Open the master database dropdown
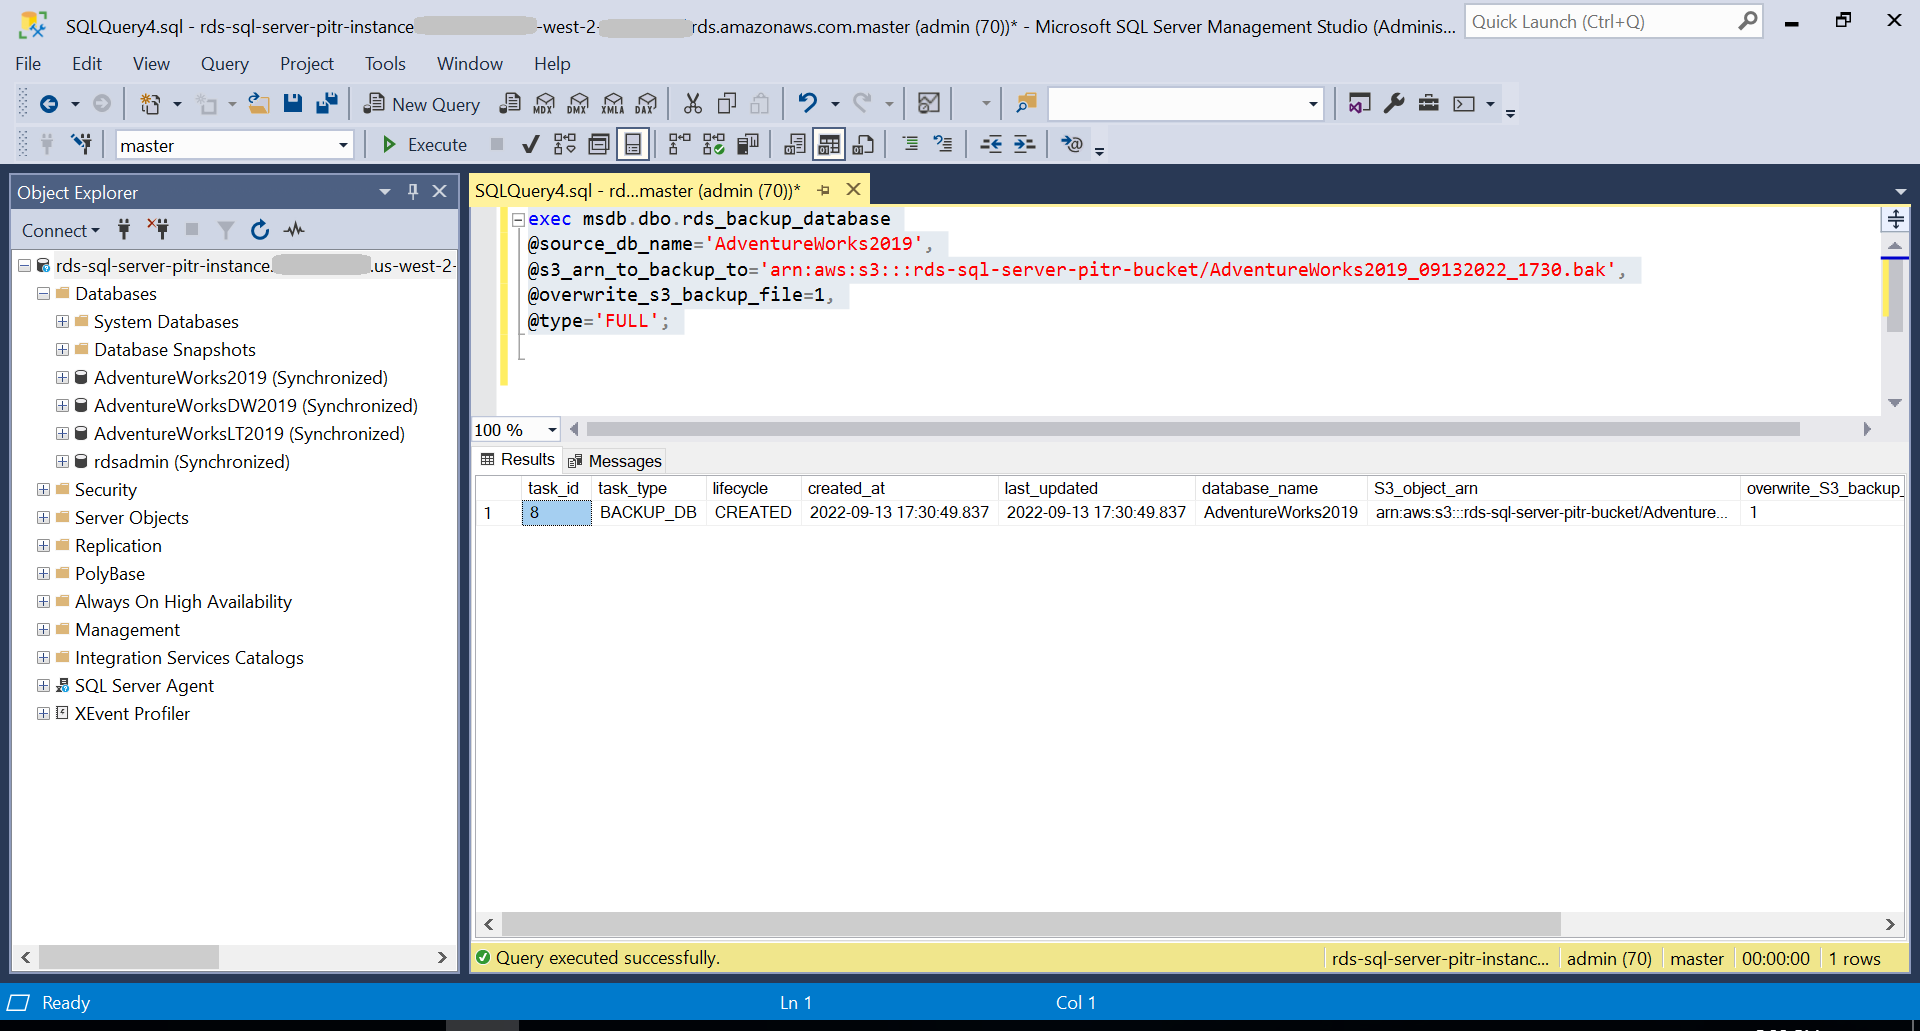 pos(344,144)
